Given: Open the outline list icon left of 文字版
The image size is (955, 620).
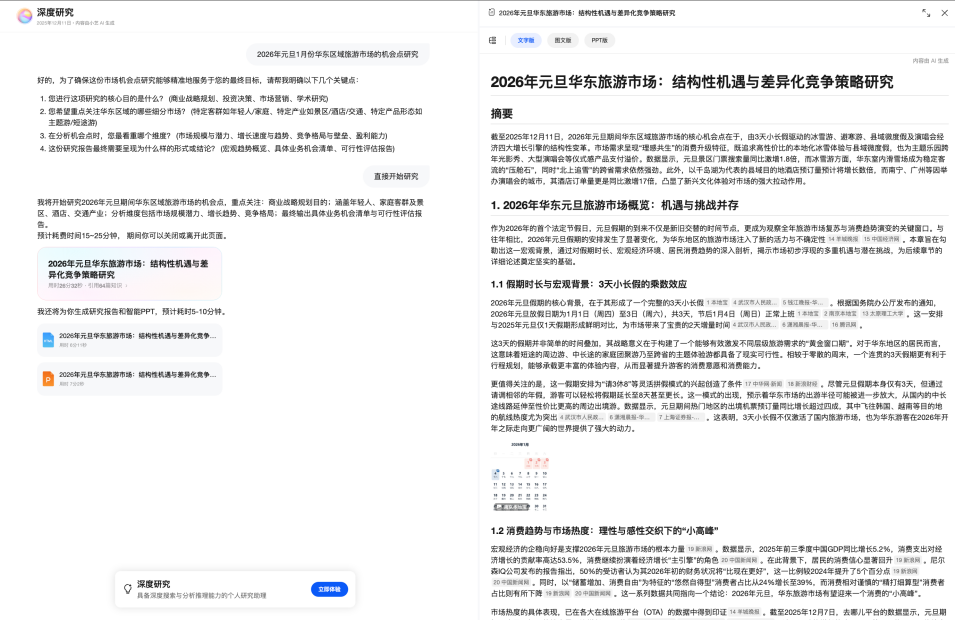Looking at the screenshot, I should 492,40.
